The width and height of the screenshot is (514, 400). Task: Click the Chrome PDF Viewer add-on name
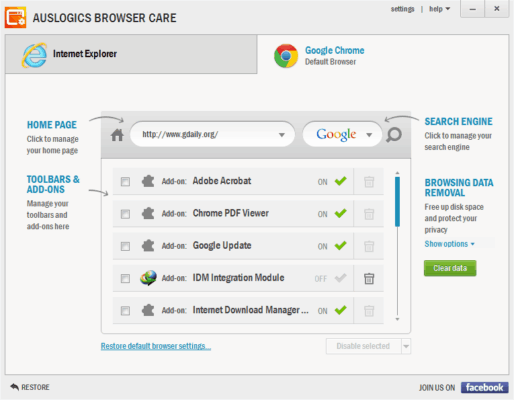tap(231, 213)
